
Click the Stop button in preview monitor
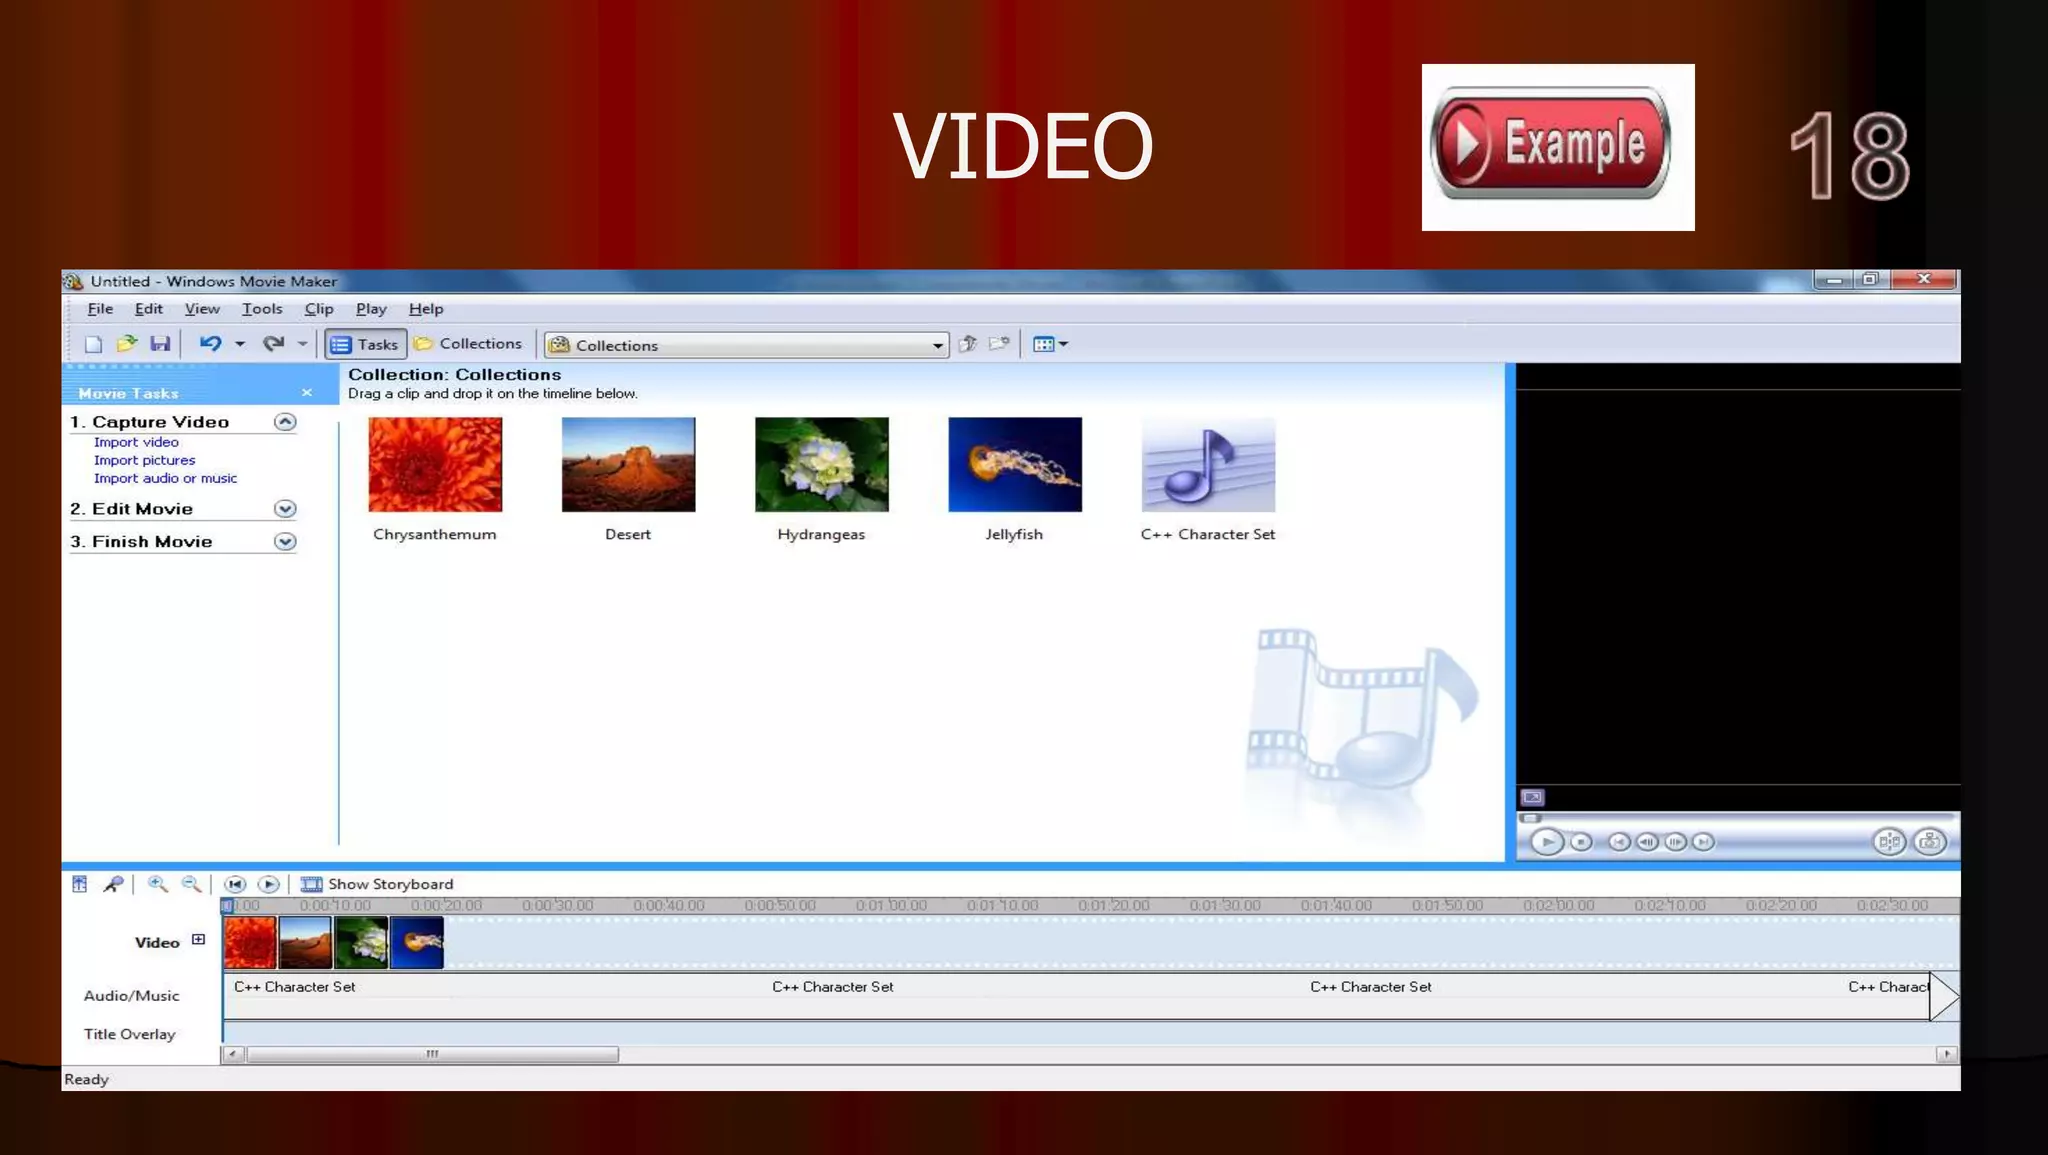[1581, 842]
